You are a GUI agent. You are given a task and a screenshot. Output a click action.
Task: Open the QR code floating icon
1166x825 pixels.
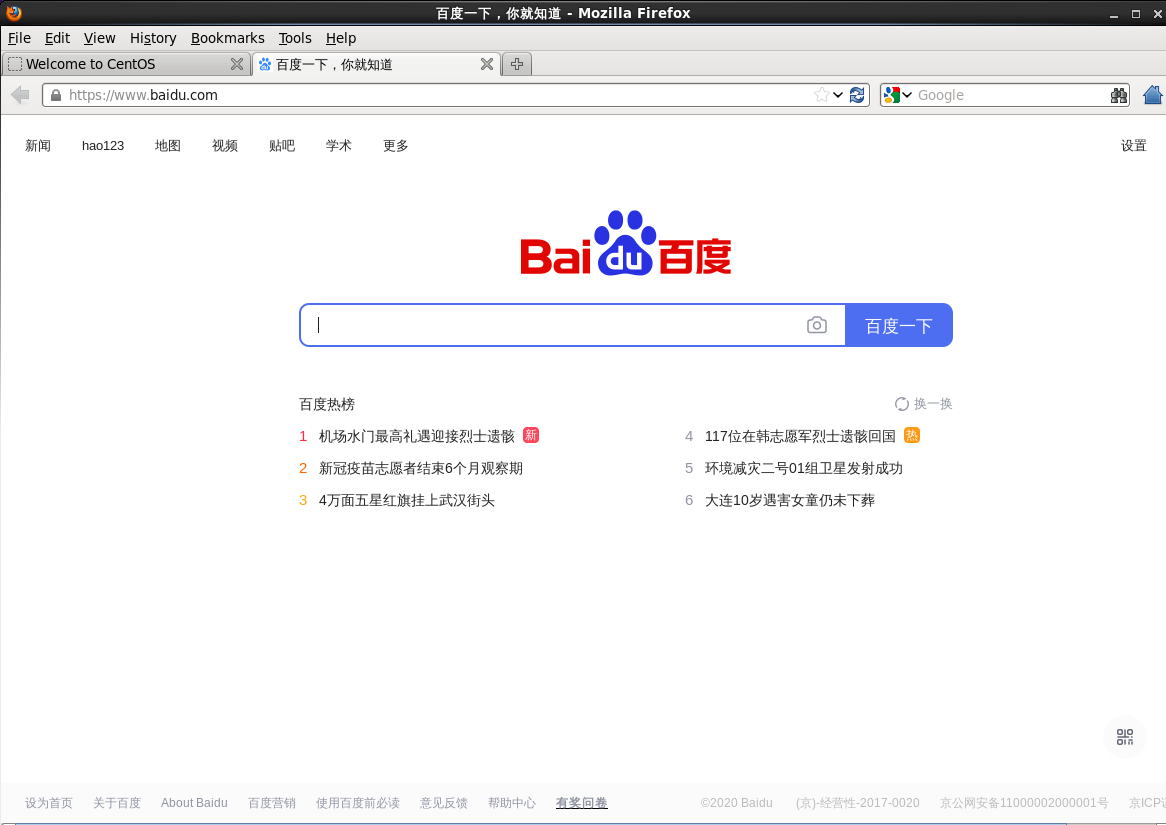[x=1124, y=736]
